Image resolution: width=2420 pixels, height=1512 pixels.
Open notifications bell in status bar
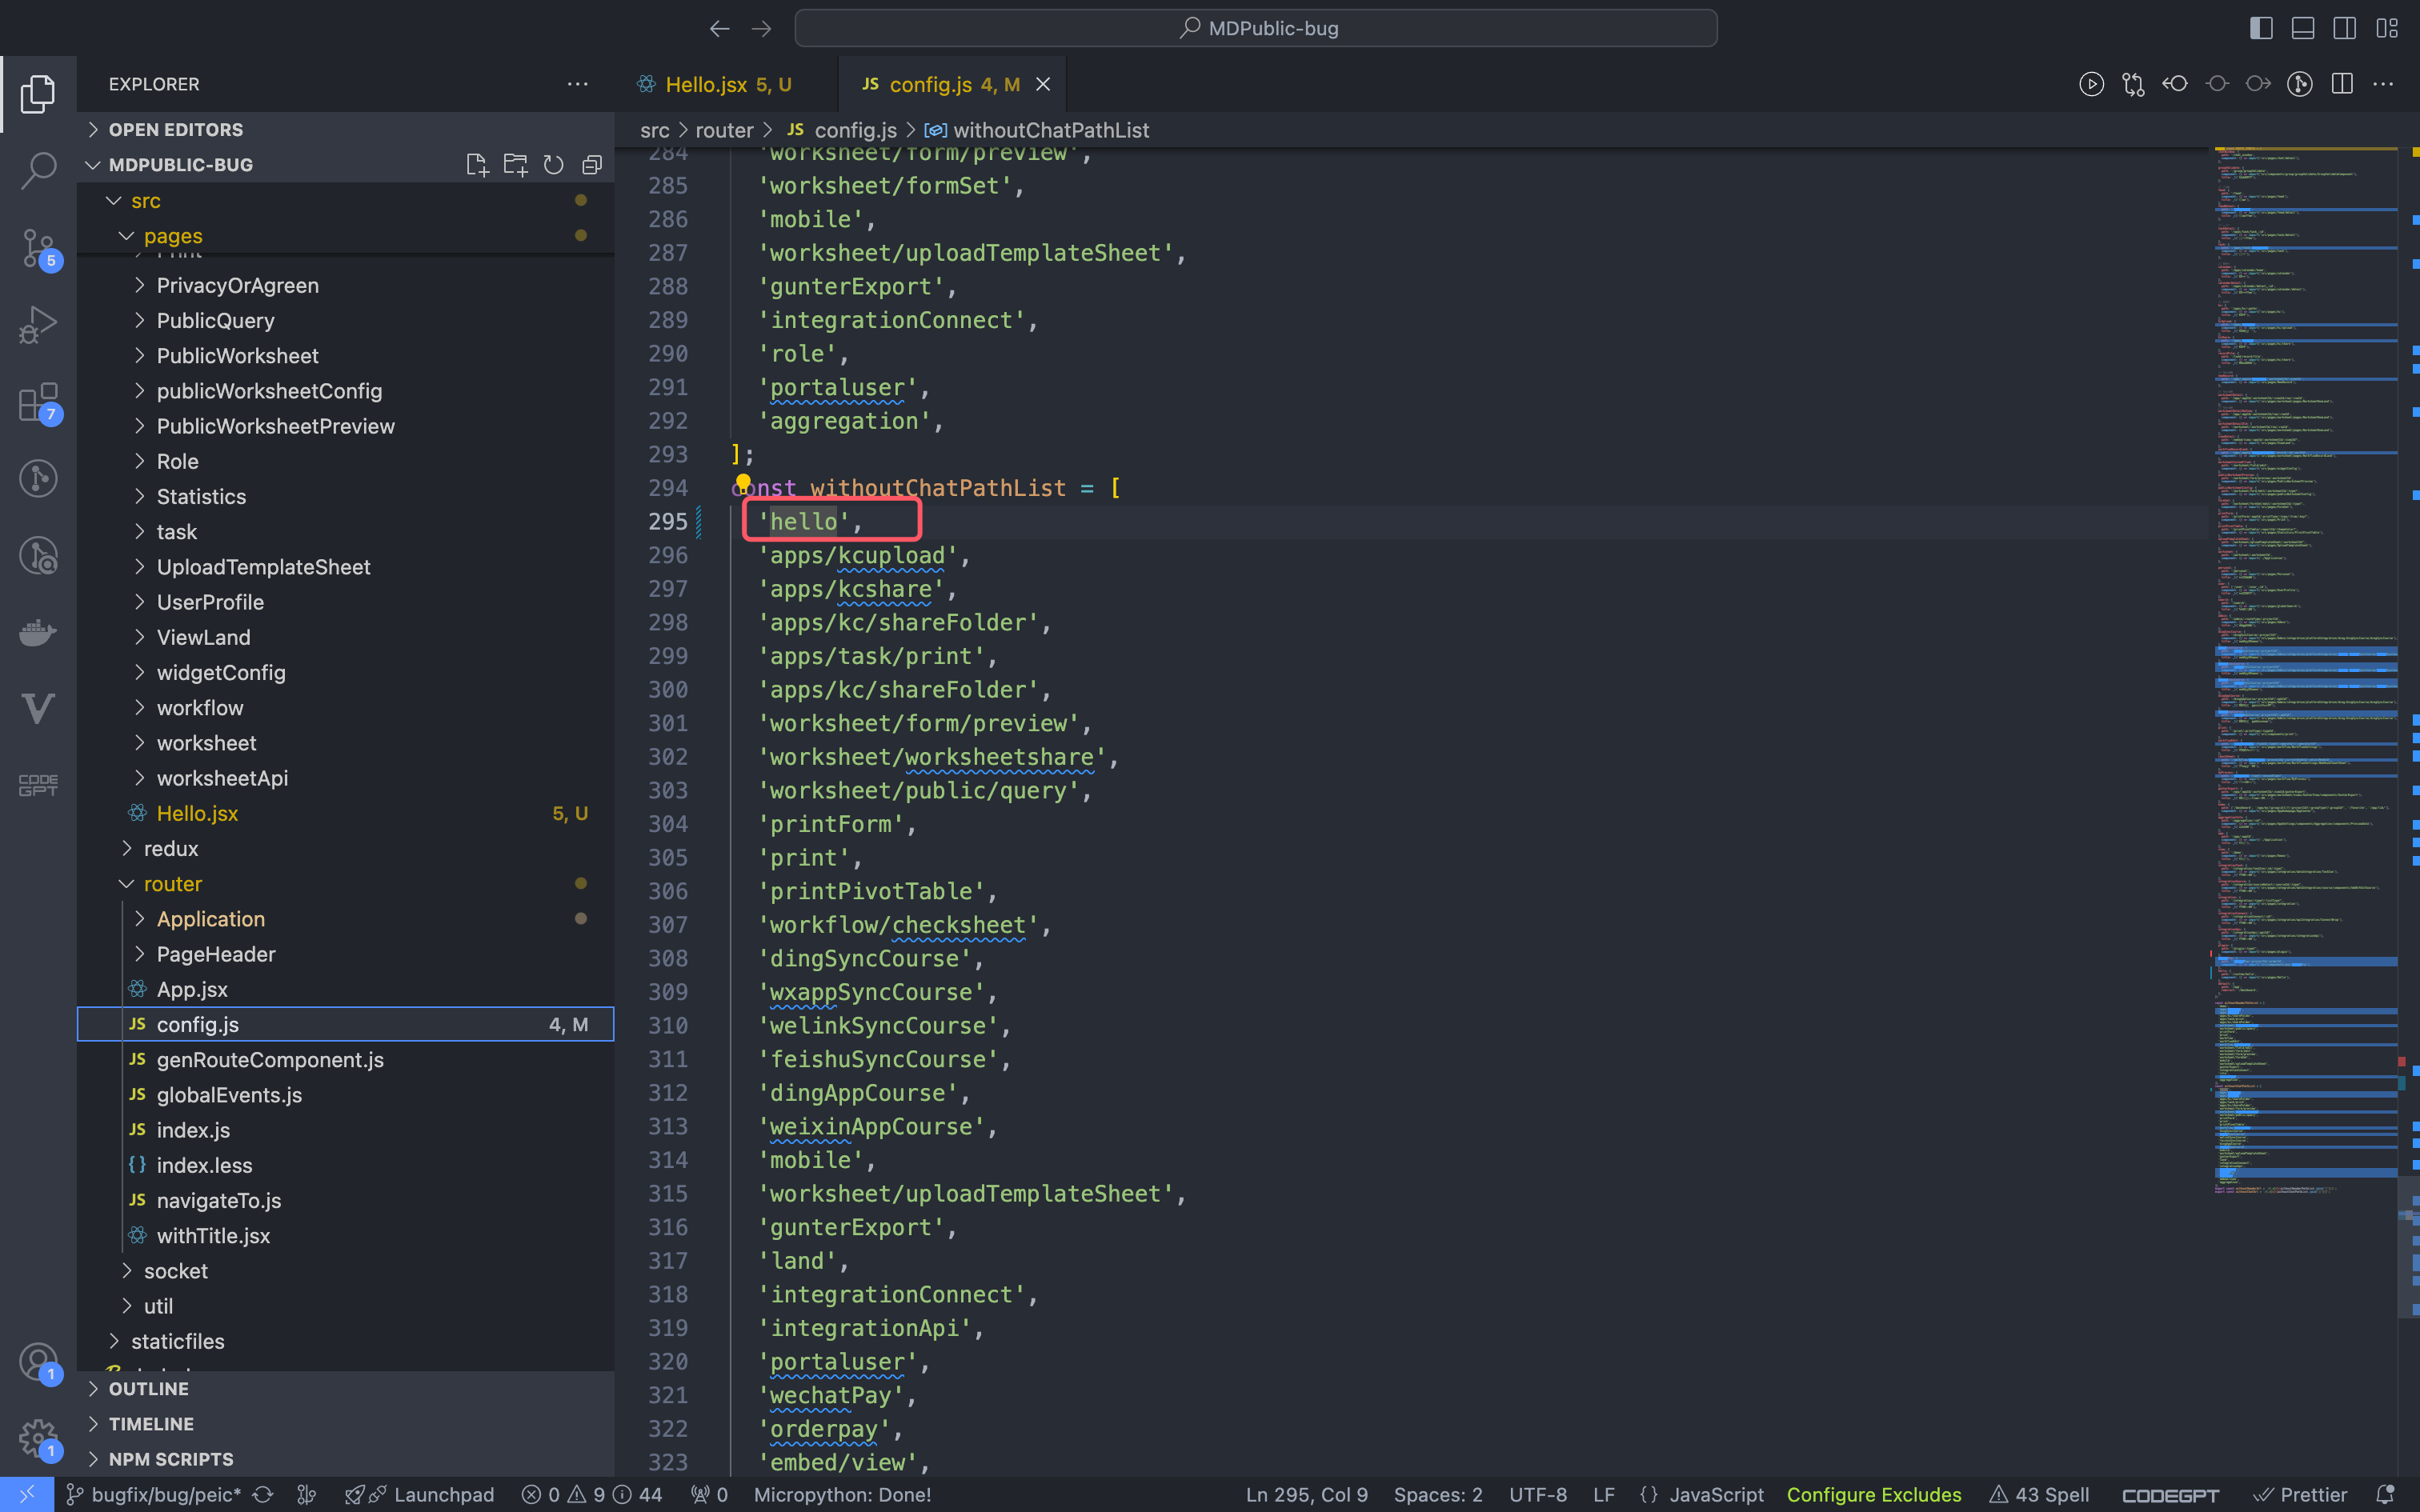coord(2385,1494)
